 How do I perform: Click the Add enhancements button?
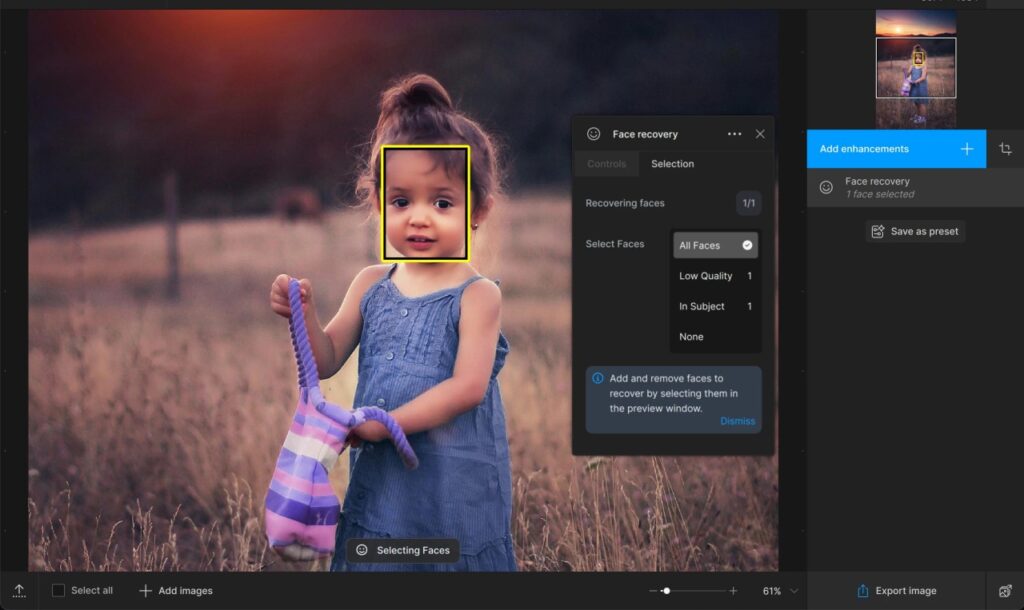tap(896, 149)
